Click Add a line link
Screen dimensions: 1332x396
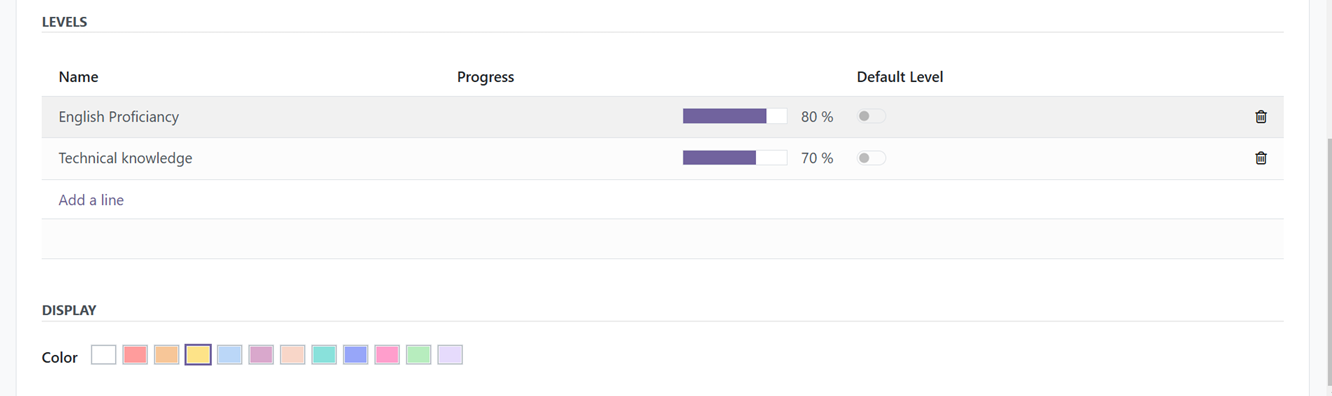click(x=91, y=200)
